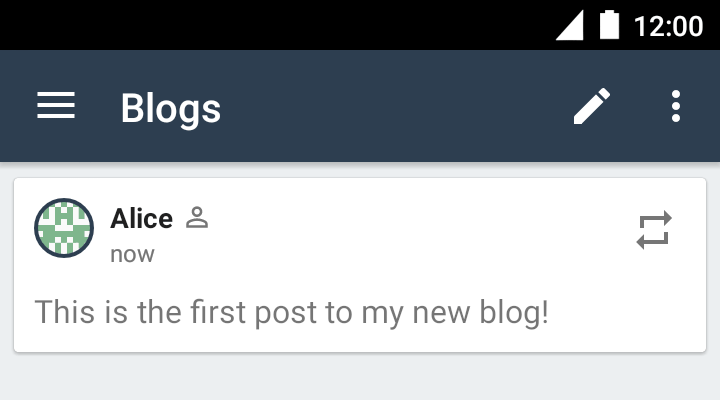The height and width of the screenshot is (400, 720).
Task: Tap the battery icon in status bar
Action: (x=609, y=25)
